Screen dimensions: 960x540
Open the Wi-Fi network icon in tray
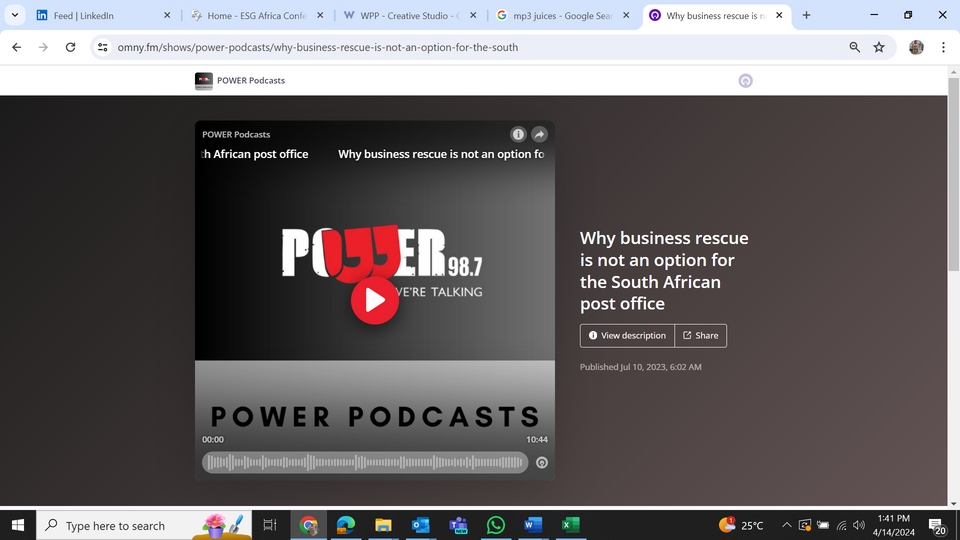pos(841,525)
